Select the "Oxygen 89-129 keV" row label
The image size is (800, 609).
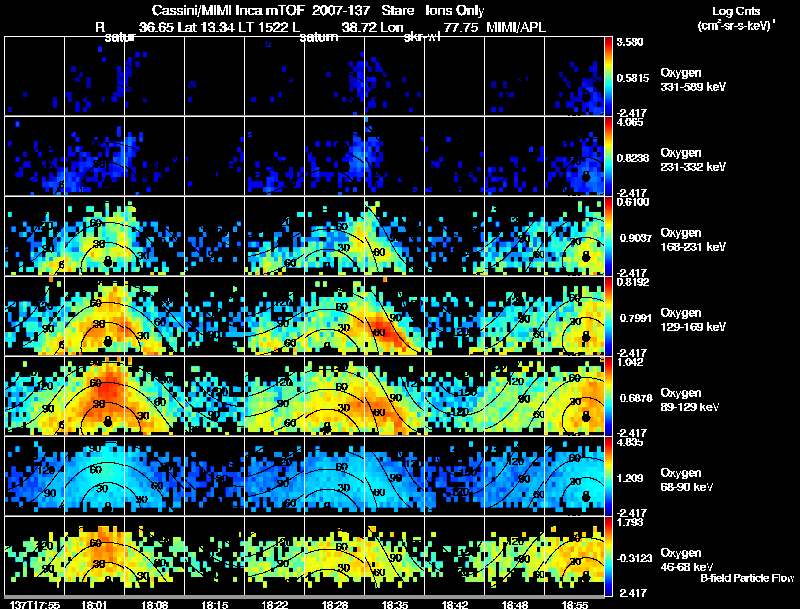pyautogui.click(x=690, y=400)
